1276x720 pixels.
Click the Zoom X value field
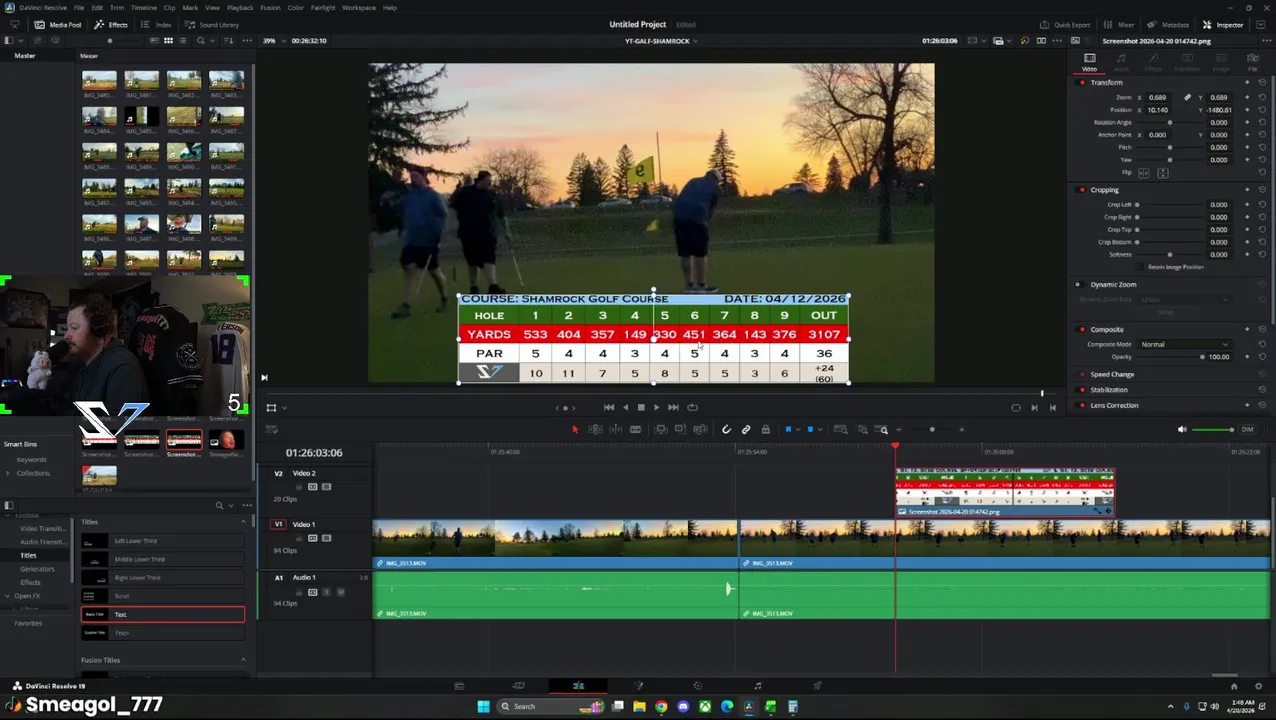[1158, 97]
